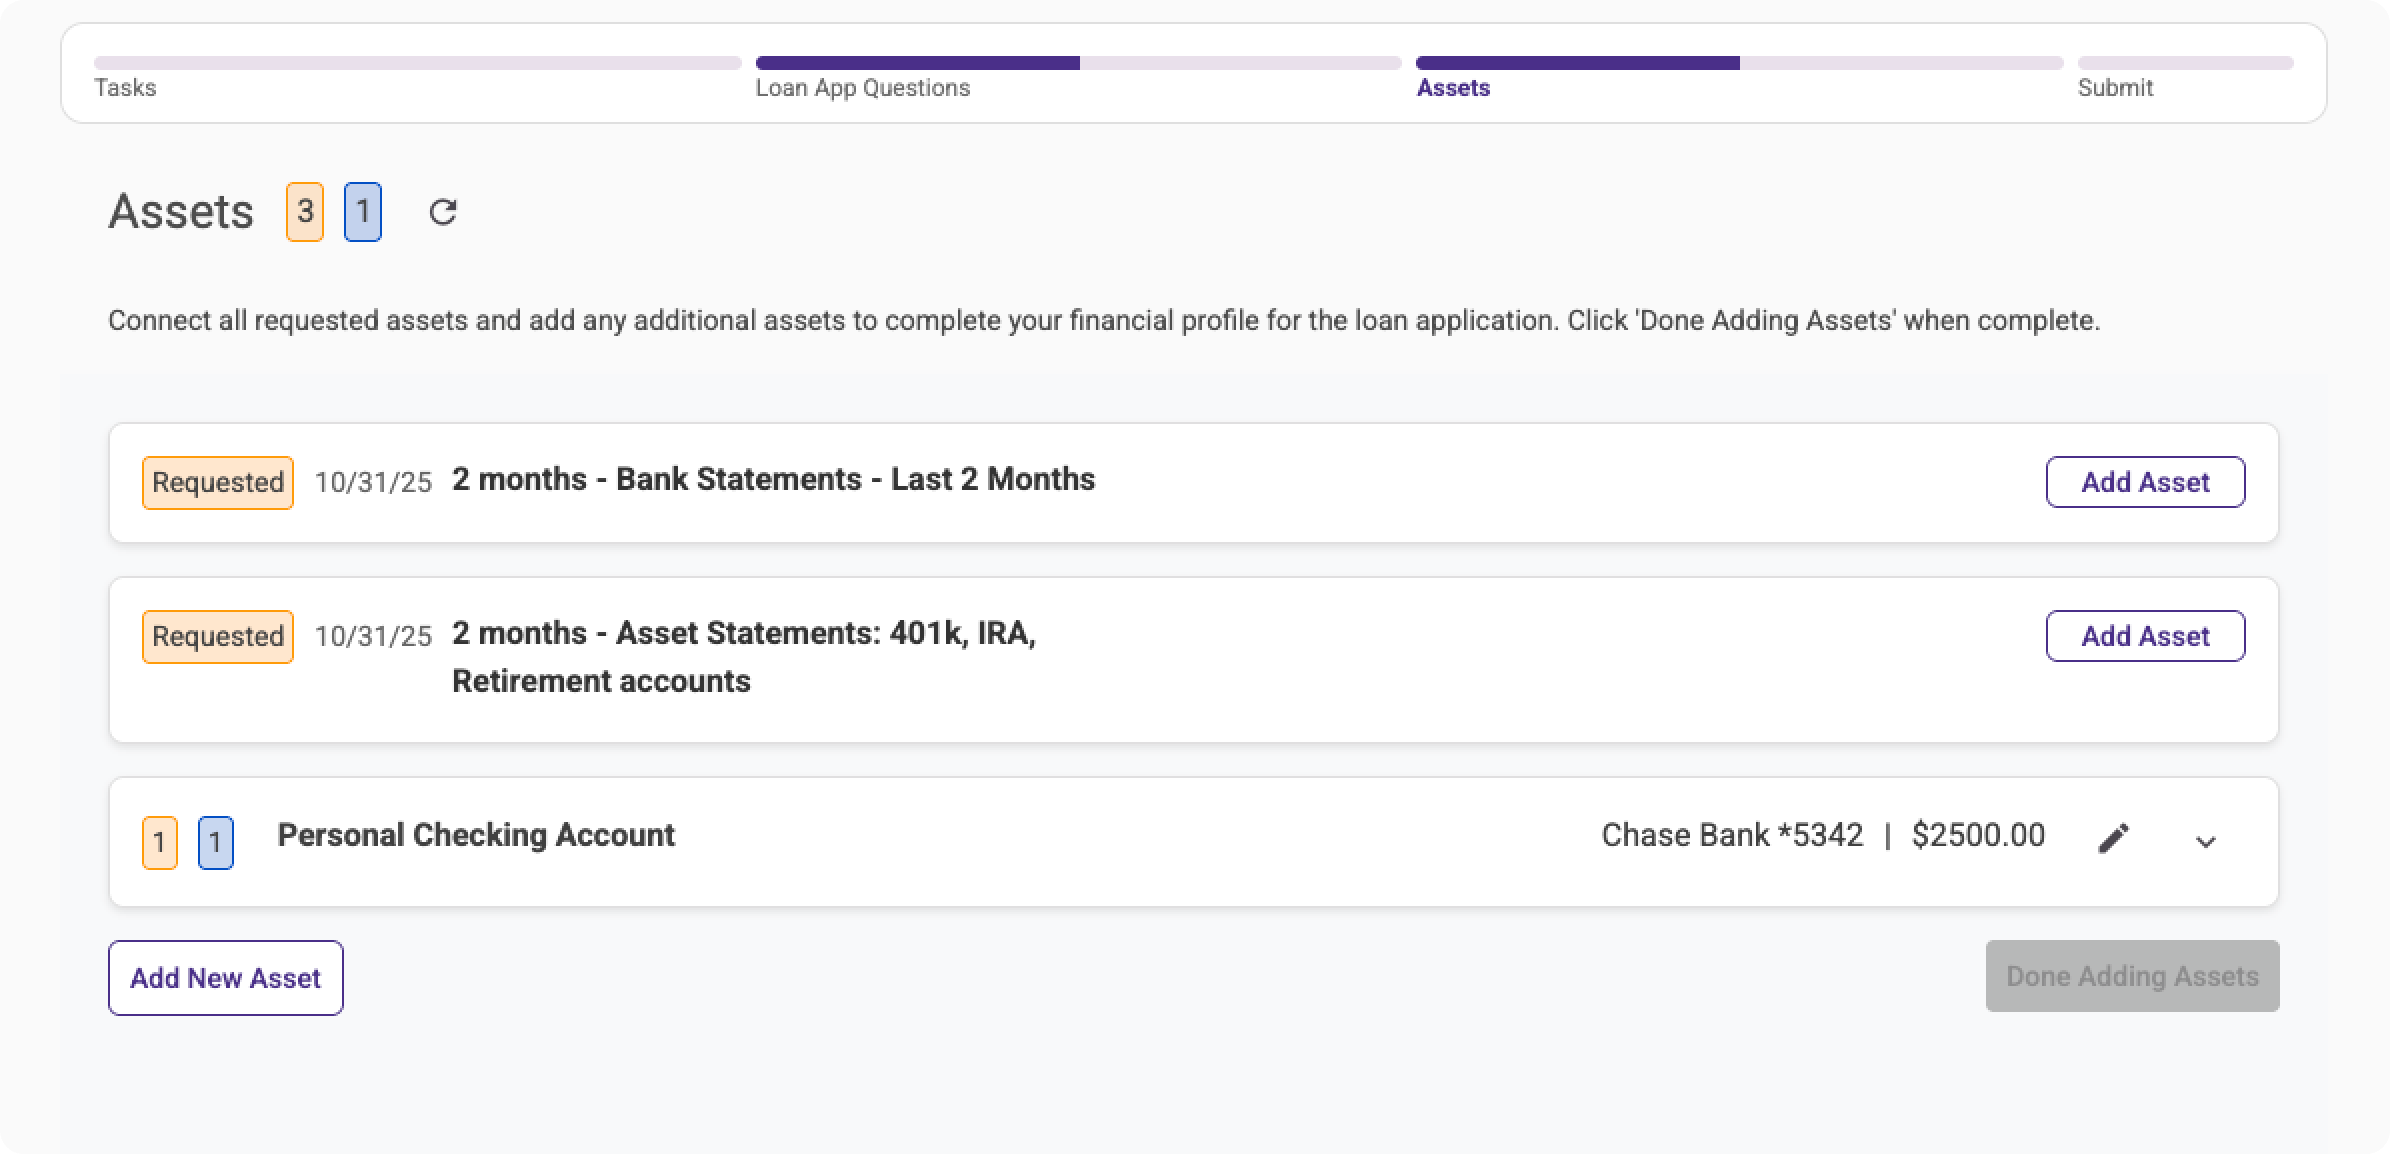This screenshot has height=1154, width=2390.
Task: Add Asset for 401k IRA Retirement request
Action: click(2144, 637)
